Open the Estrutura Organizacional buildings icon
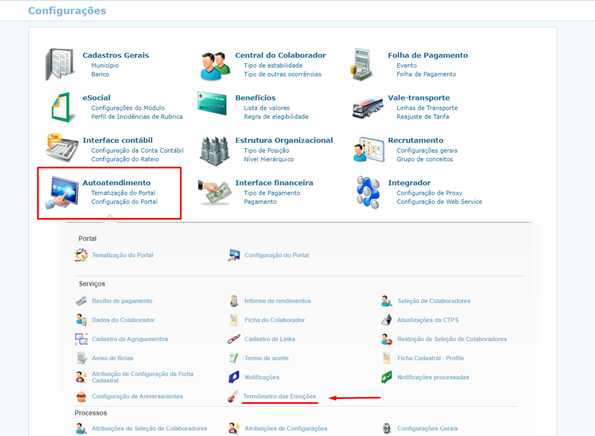The width and height of the screenshot is (595, 436). pos(215,151)
